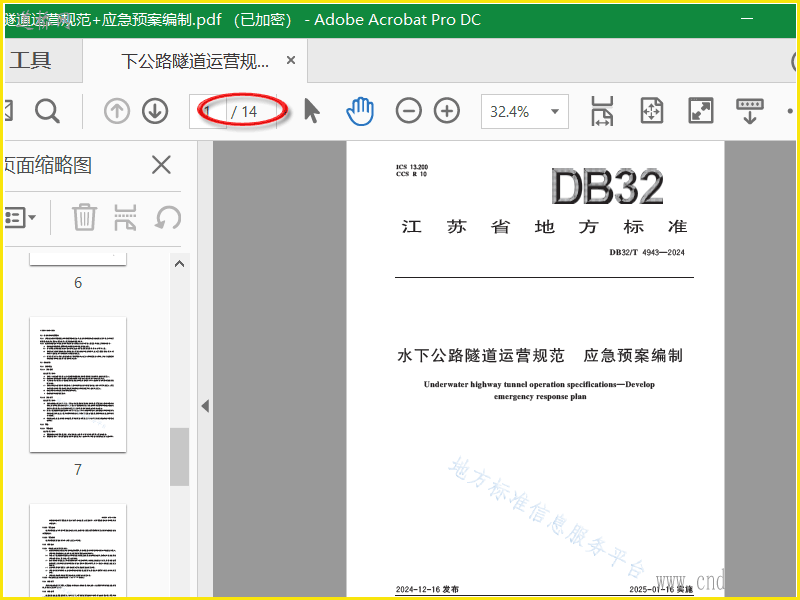Activate the Hand pan tool
This screenshot has height=600, width=800.
[x=360, y=111]
